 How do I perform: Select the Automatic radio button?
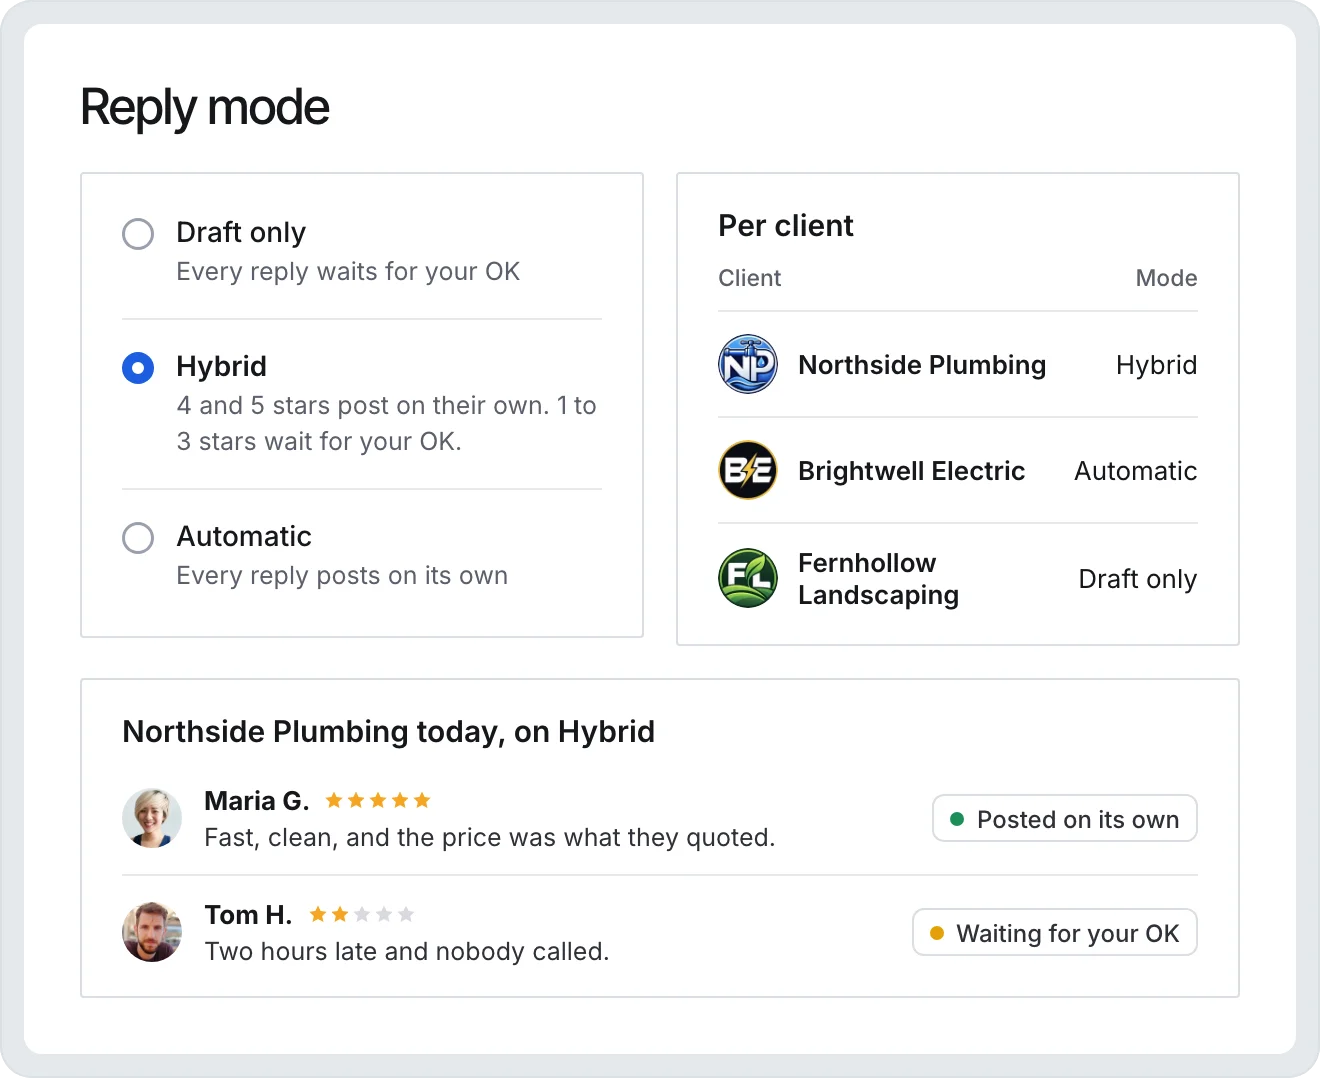[x=138, y=538]
